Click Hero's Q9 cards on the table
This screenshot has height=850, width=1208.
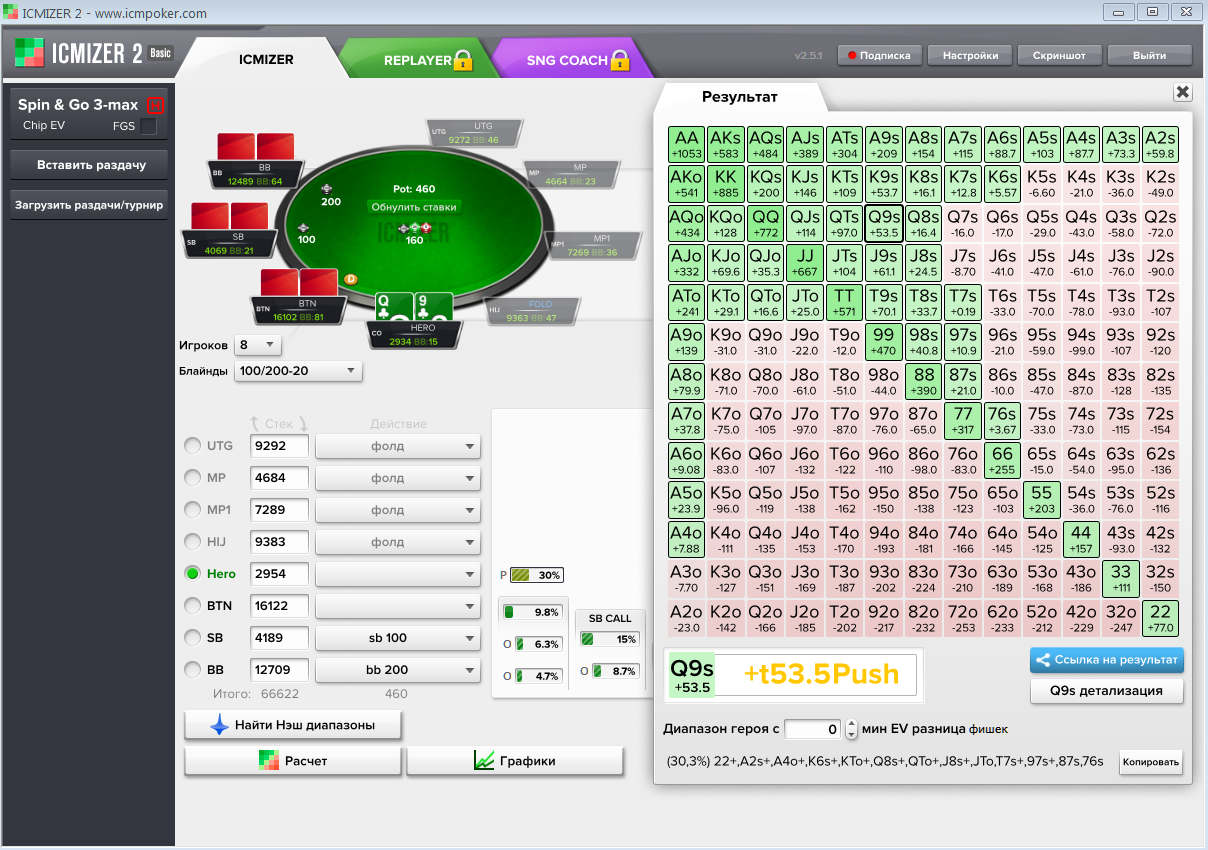(x=414, y=309)
